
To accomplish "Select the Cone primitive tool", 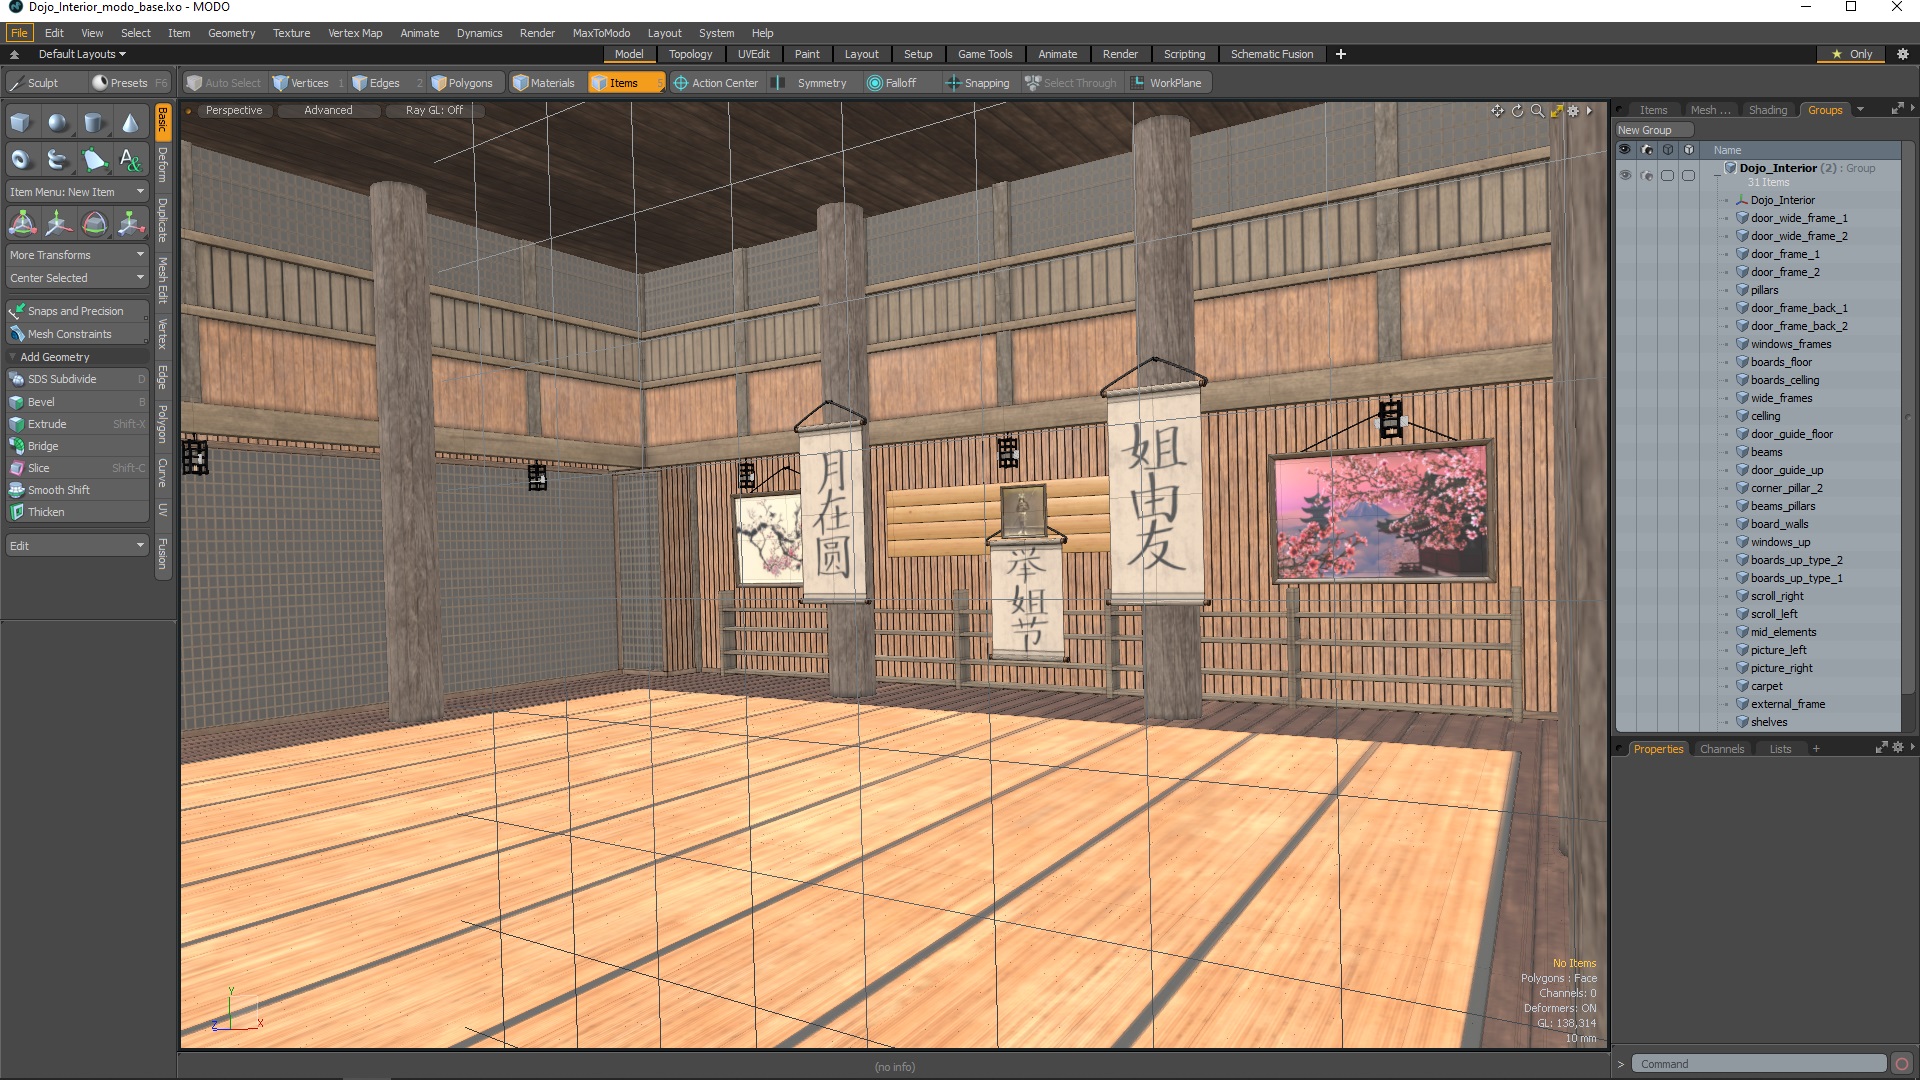I will click(130, 123).
